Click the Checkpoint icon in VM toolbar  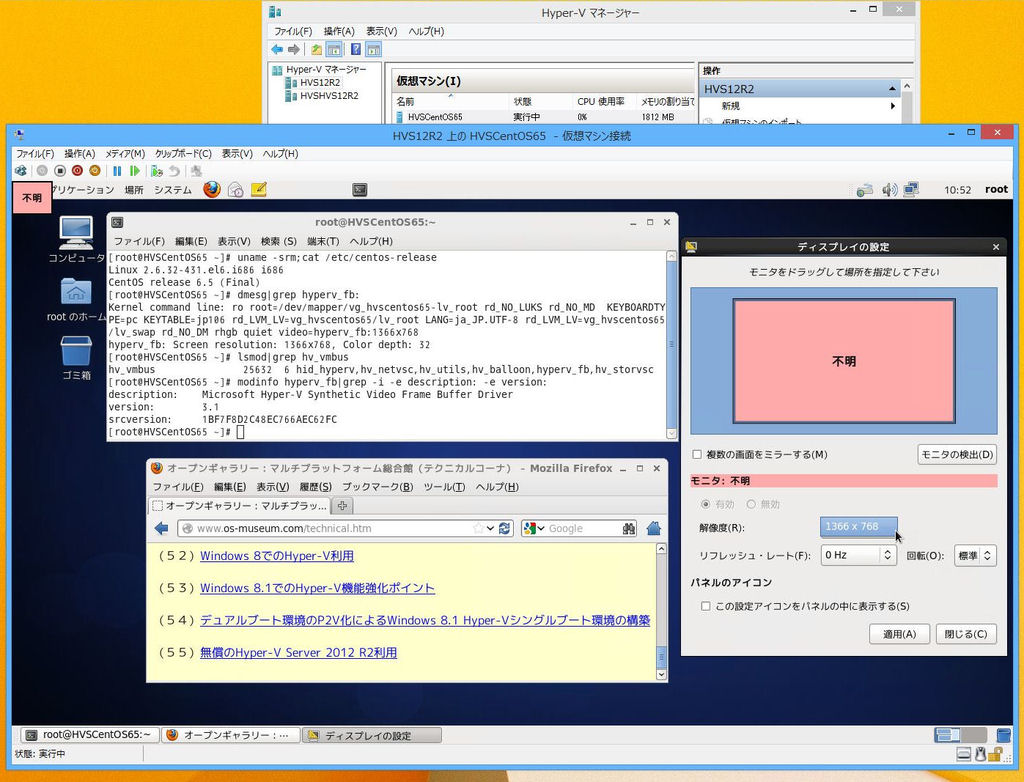pyautogui.click(x=157, y=171)
